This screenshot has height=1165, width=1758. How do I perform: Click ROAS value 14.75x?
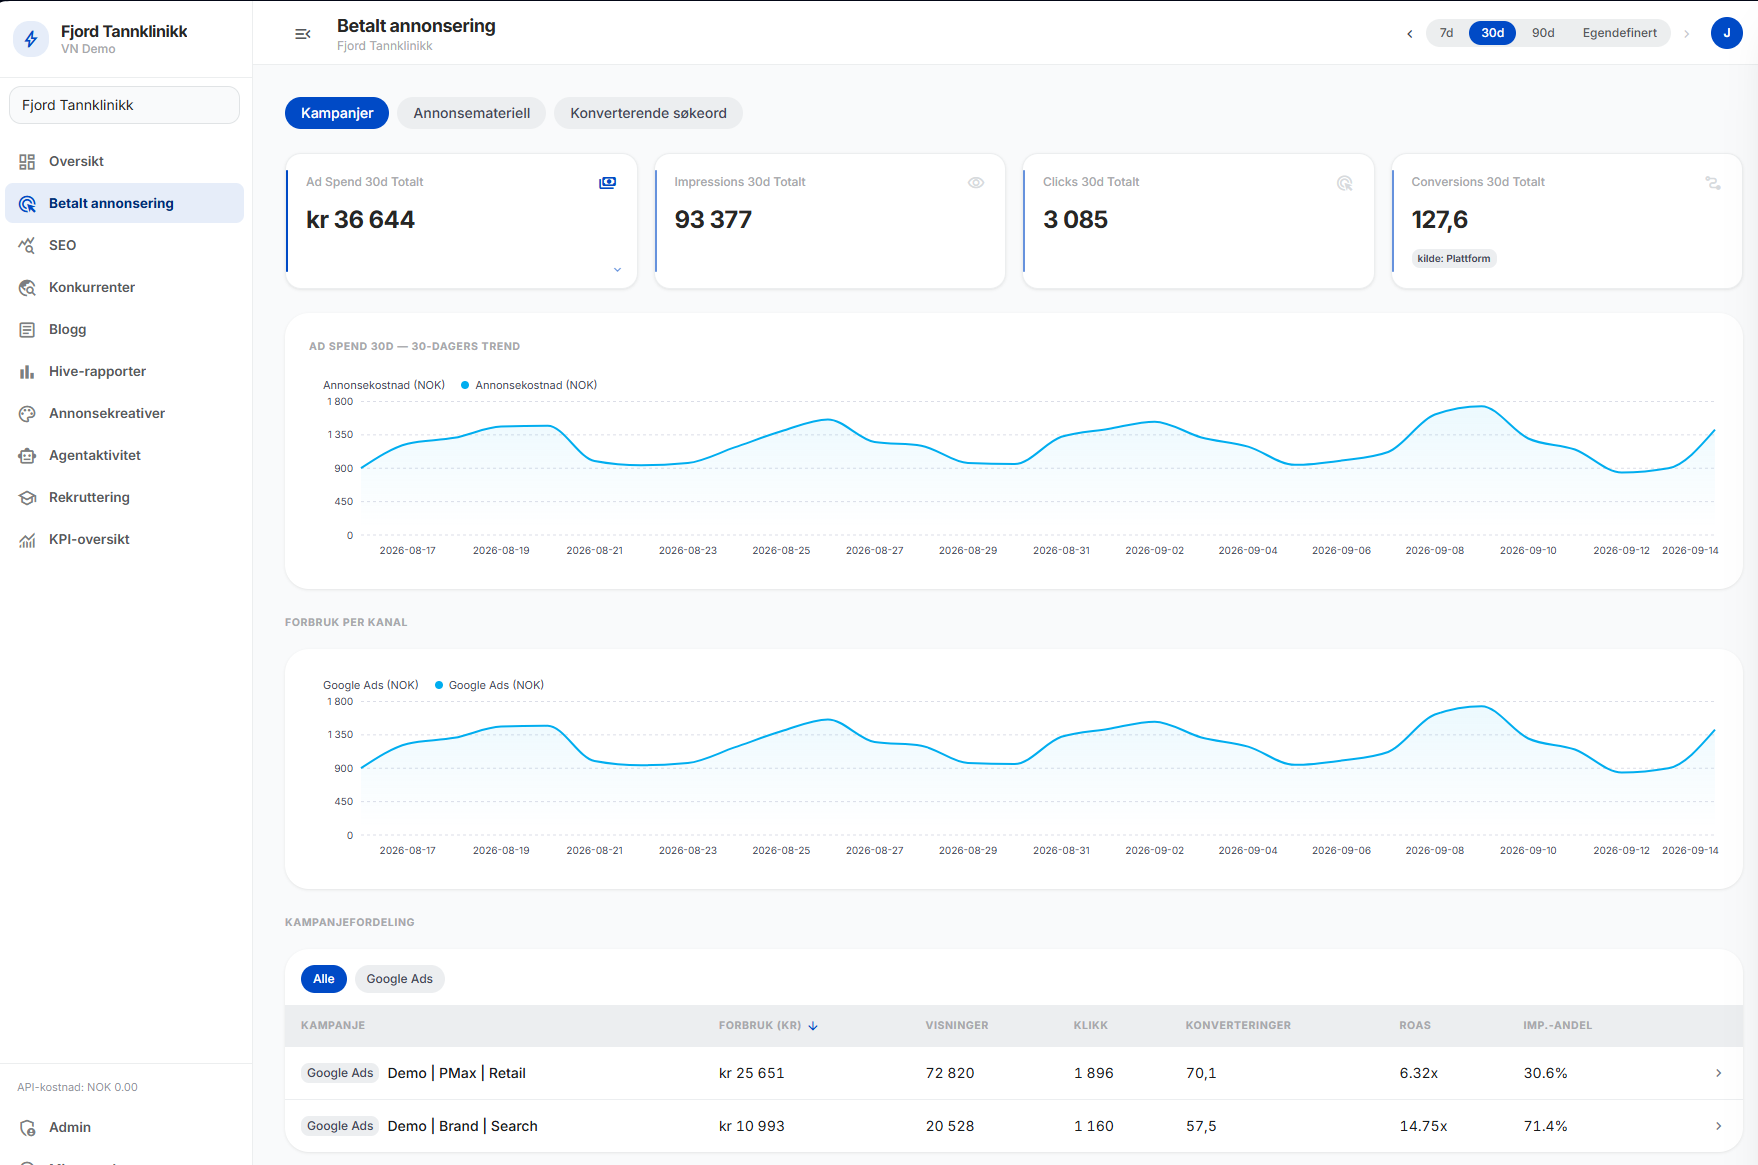pyautogui.click(x=1423, y=1126)
